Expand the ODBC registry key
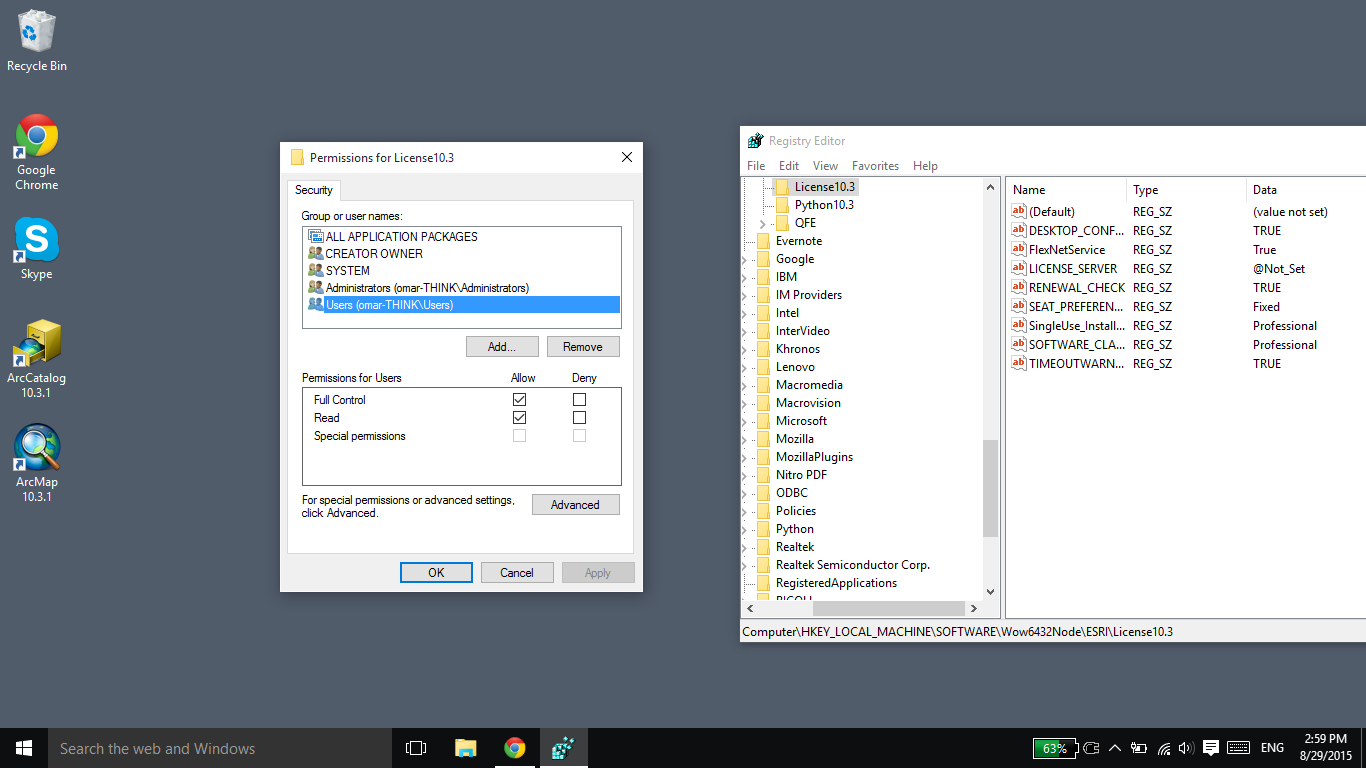The height and width of the screenshot is (768, 1366). 745,493
